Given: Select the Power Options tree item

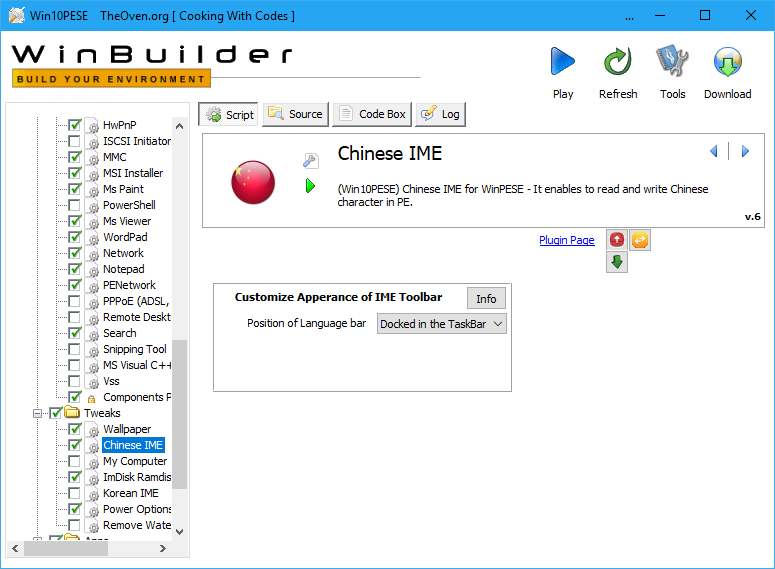Looking at the screenshot, I should (137, 509).
